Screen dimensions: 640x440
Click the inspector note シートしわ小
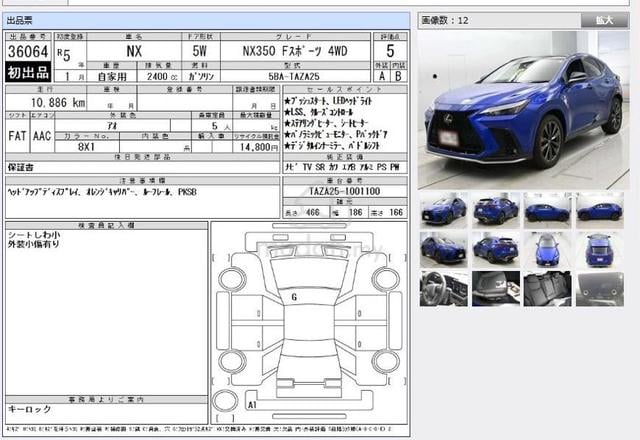click(x=34, y=235)
